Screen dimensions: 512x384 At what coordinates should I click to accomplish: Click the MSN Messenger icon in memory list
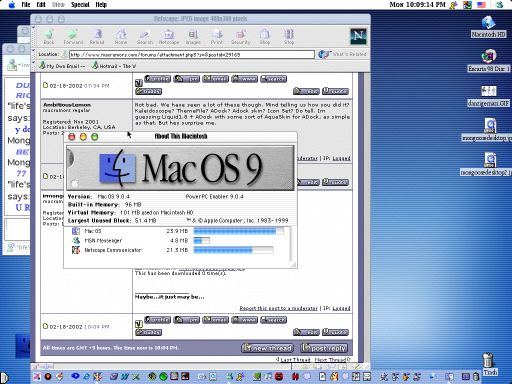pyautogui.click(x=76, y=240)
